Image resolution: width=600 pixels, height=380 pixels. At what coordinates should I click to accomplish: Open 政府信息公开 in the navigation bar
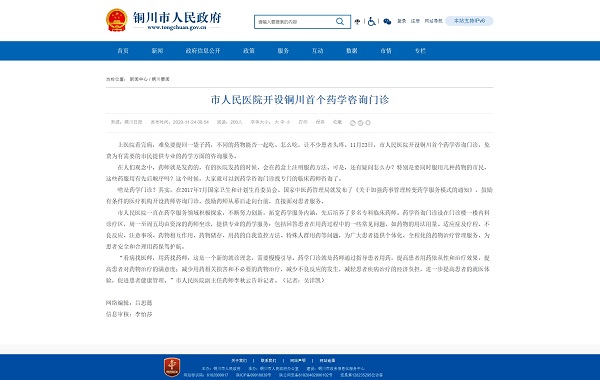pos(203,51)
